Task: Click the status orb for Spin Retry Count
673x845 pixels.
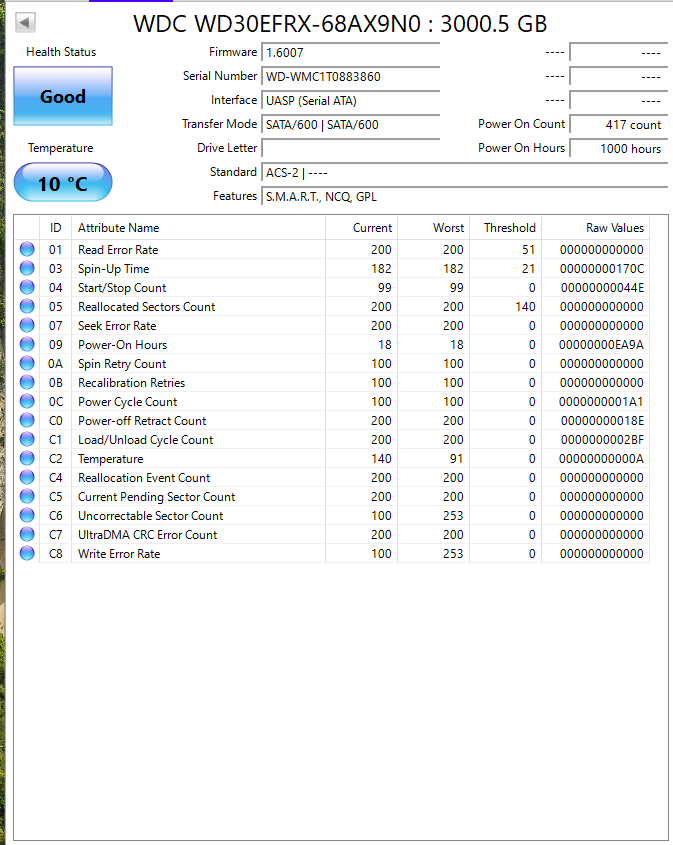Action: click(27, 363)
